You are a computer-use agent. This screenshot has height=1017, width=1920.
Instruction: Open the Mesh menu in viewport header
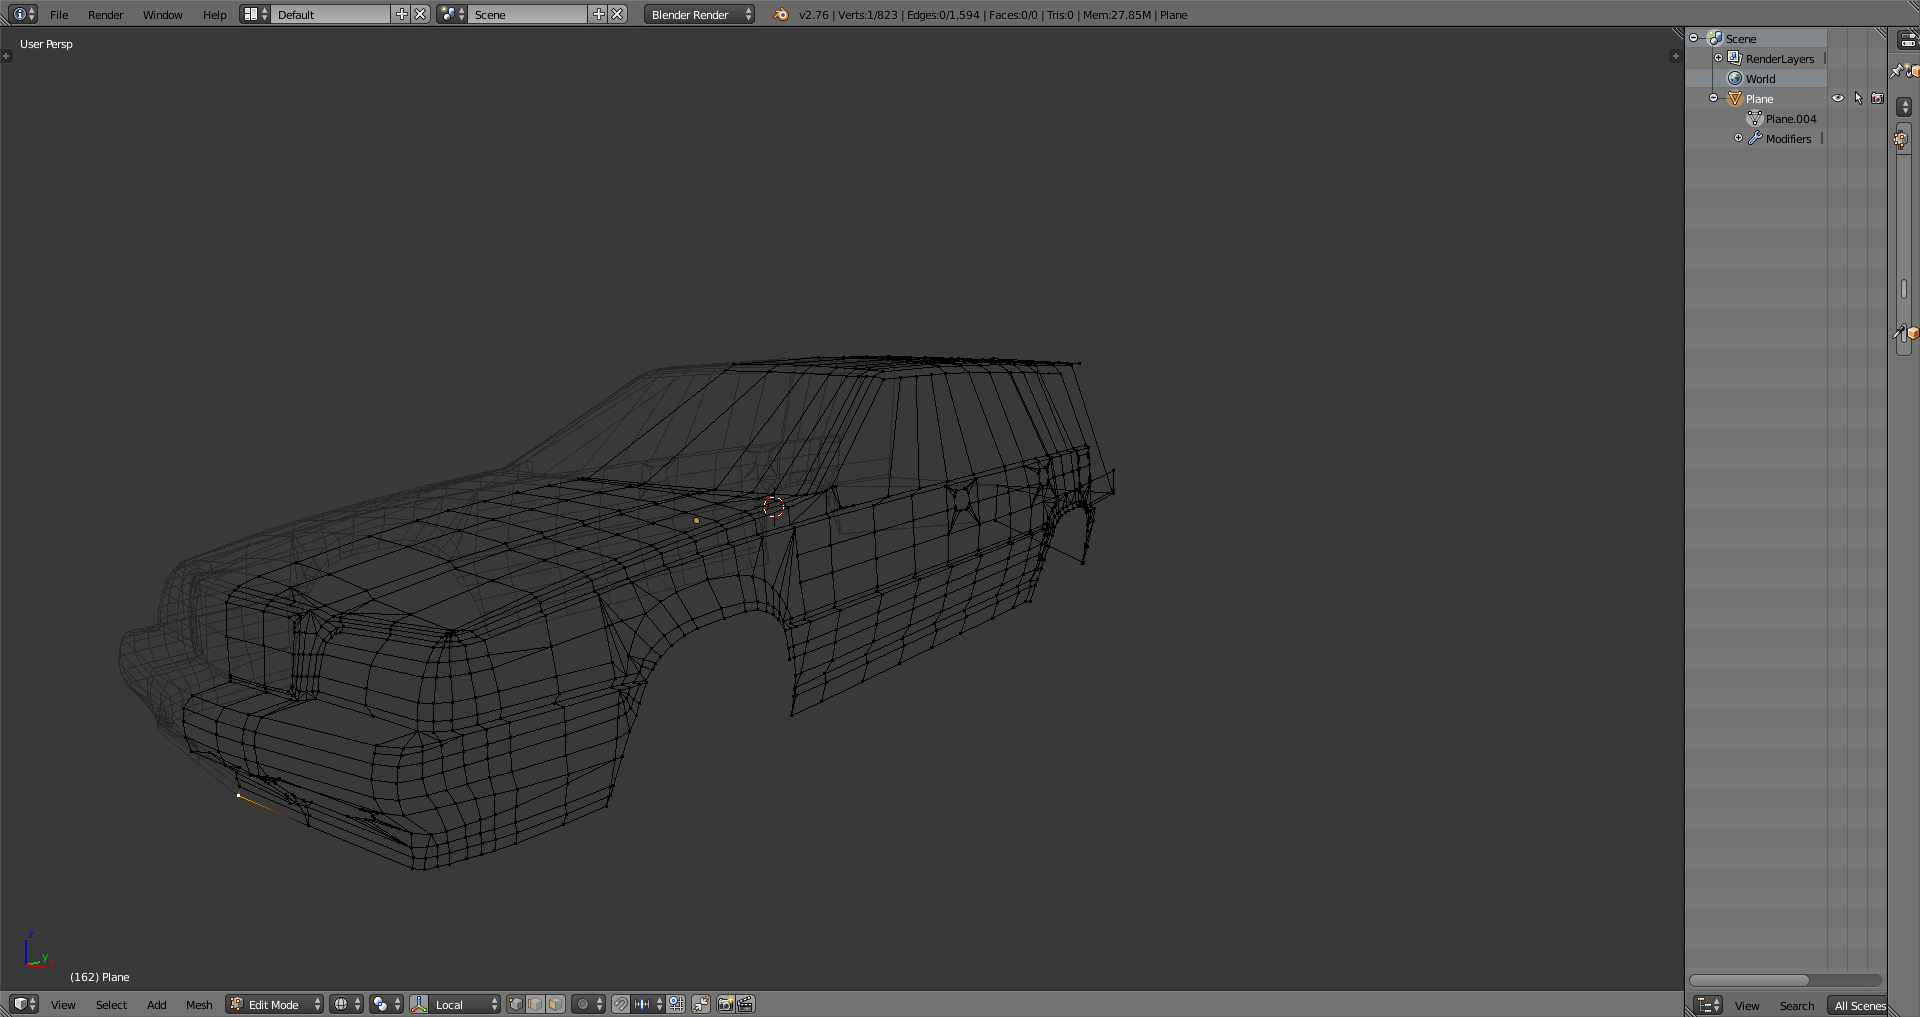click(199, 1004)
